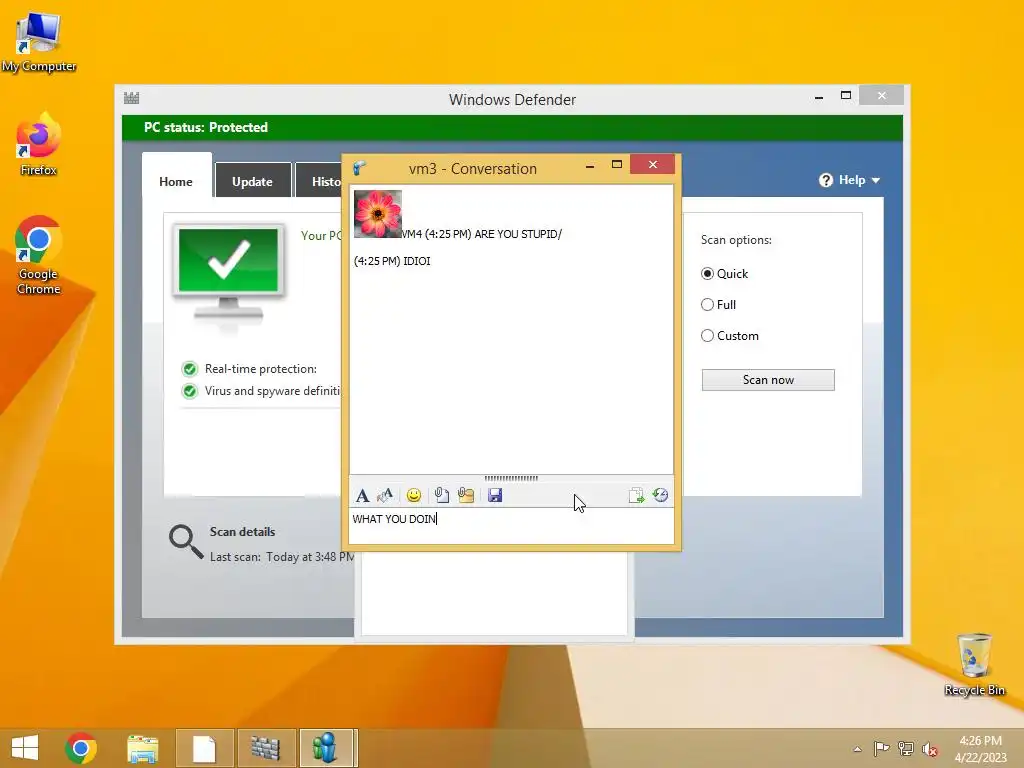1024x768 pixels.
Task: Click the attach file paperclip icon
Action: [441, 496]
